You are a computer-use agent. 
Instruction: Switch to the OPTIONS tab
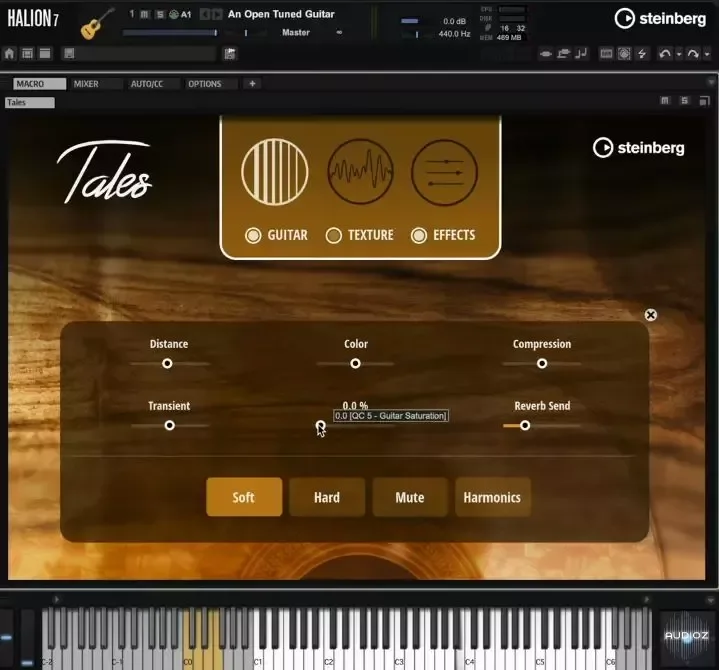[x=205, y=84]
